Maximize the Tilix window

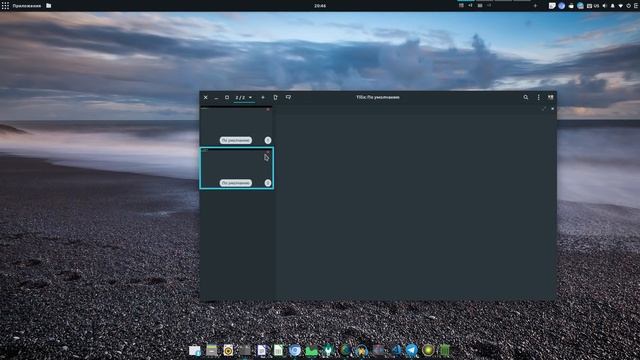pos(227,98)
